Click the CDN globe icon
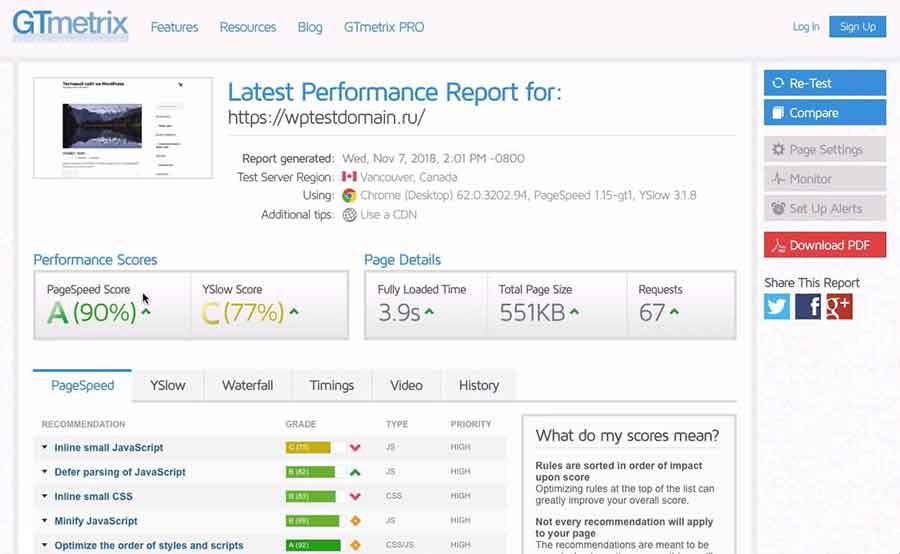Viewport: 900px width, 554px height. click(x=350, y=215)
